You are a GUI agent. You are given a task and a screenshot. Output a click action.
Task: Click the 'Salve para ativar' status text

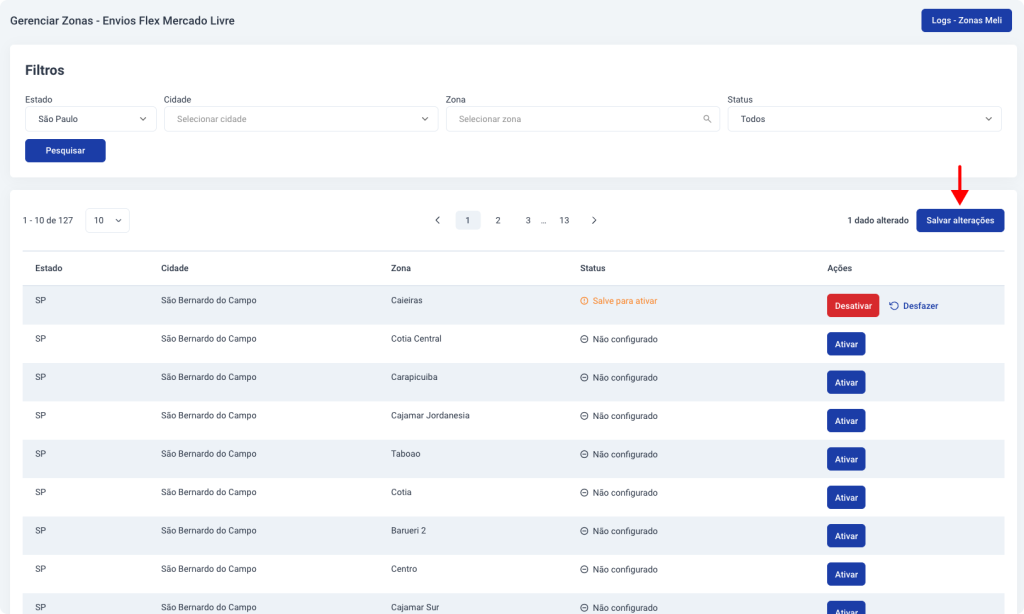click(x=624, y=301)
